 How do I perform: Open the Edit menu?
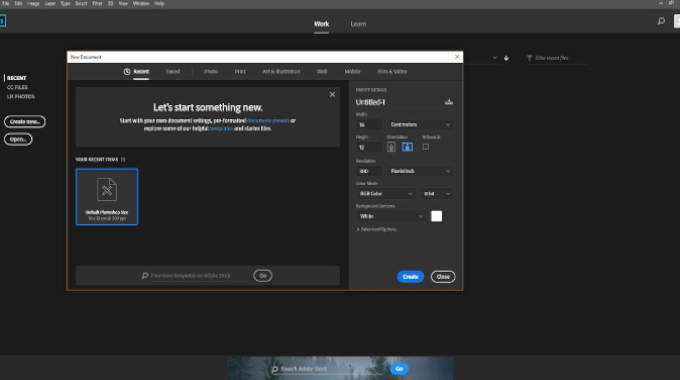(x=18, y=3)
